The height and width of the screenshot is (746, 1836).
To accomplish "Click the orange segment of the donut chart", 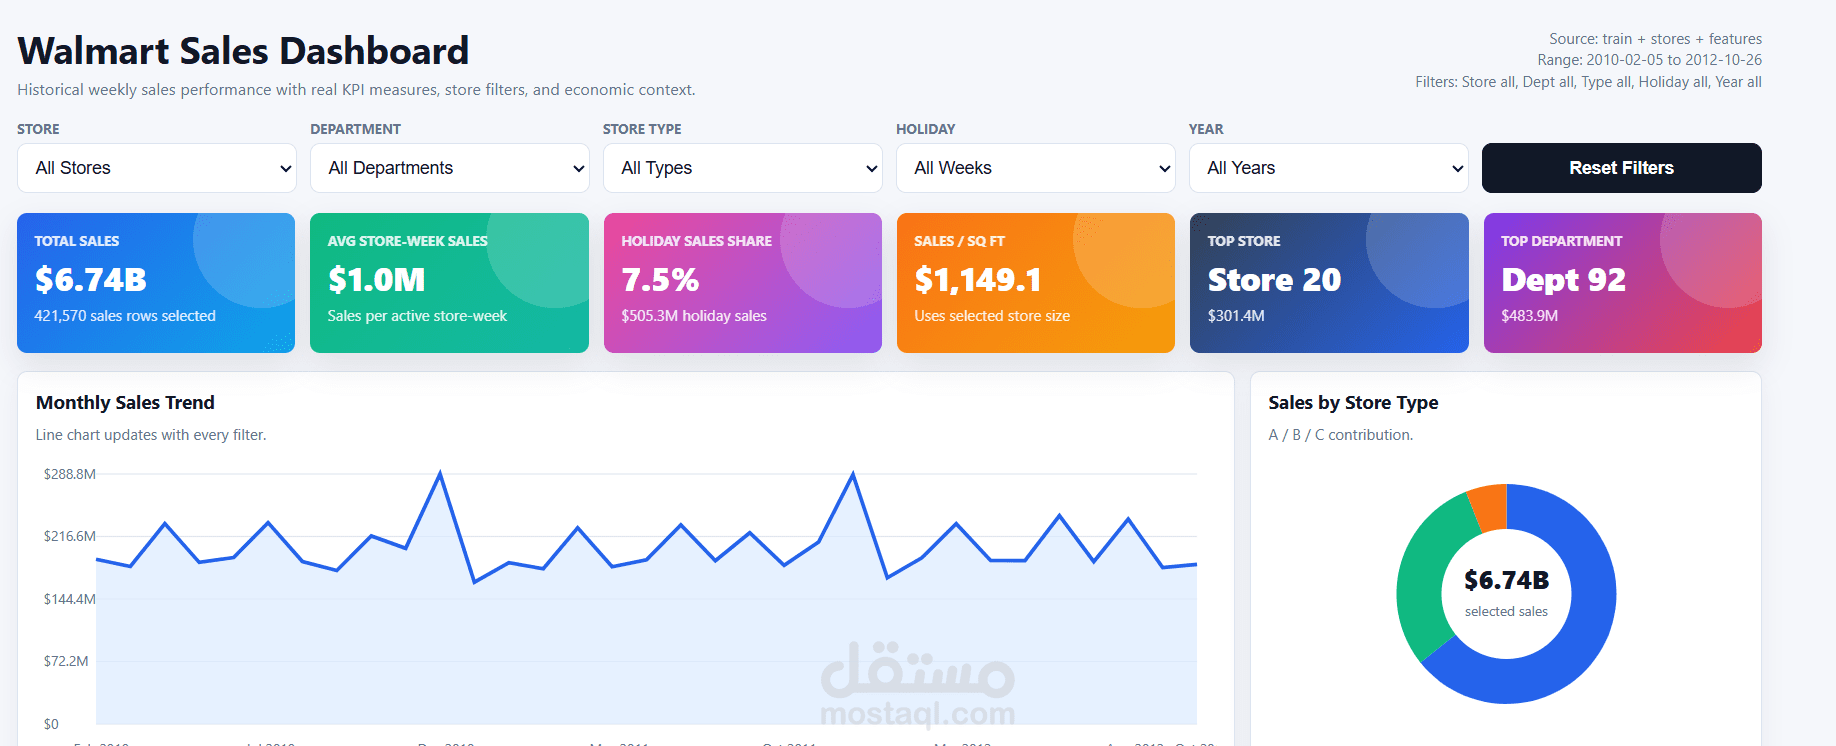I will click(x=1490, y=506).
